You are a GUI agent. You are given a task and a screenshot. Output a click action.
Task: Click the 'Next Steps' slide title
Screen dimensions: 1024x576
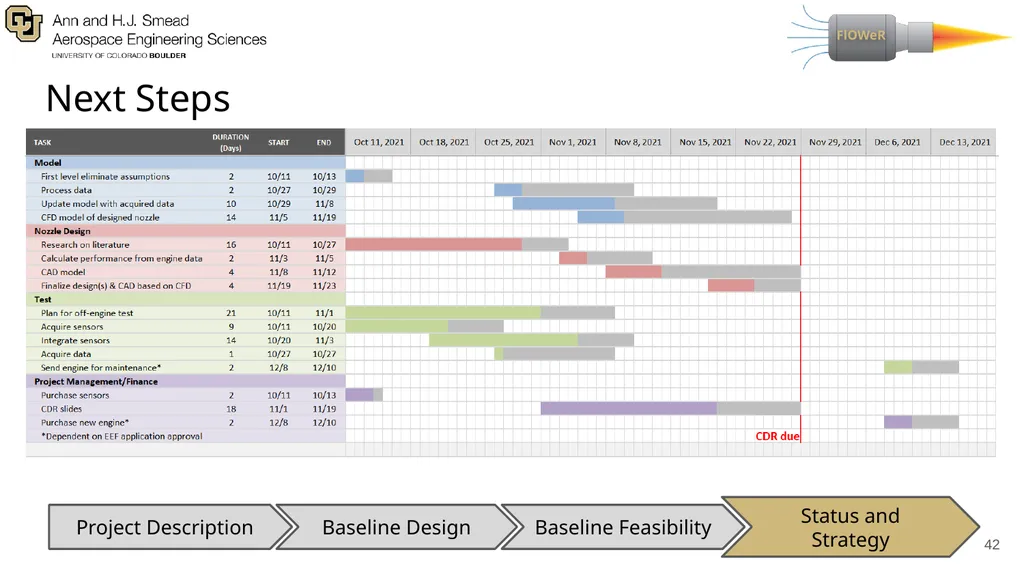[x=138, y=99]
